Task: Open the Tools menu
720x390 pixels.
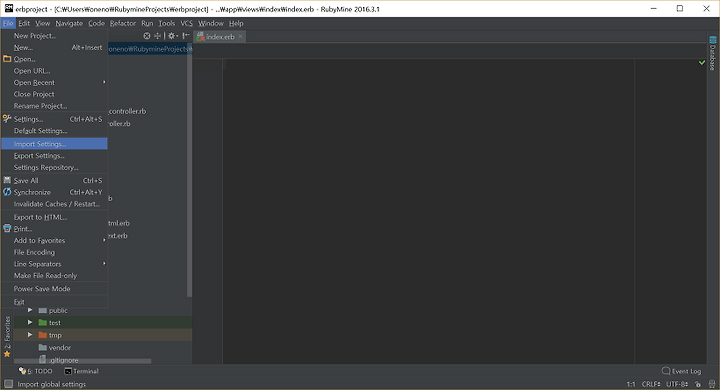Action: click(x=167, y=23)
